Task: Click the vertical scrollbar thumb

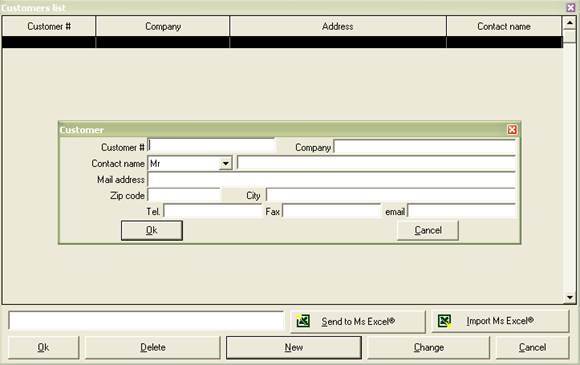Action: [x=570, y=36]
